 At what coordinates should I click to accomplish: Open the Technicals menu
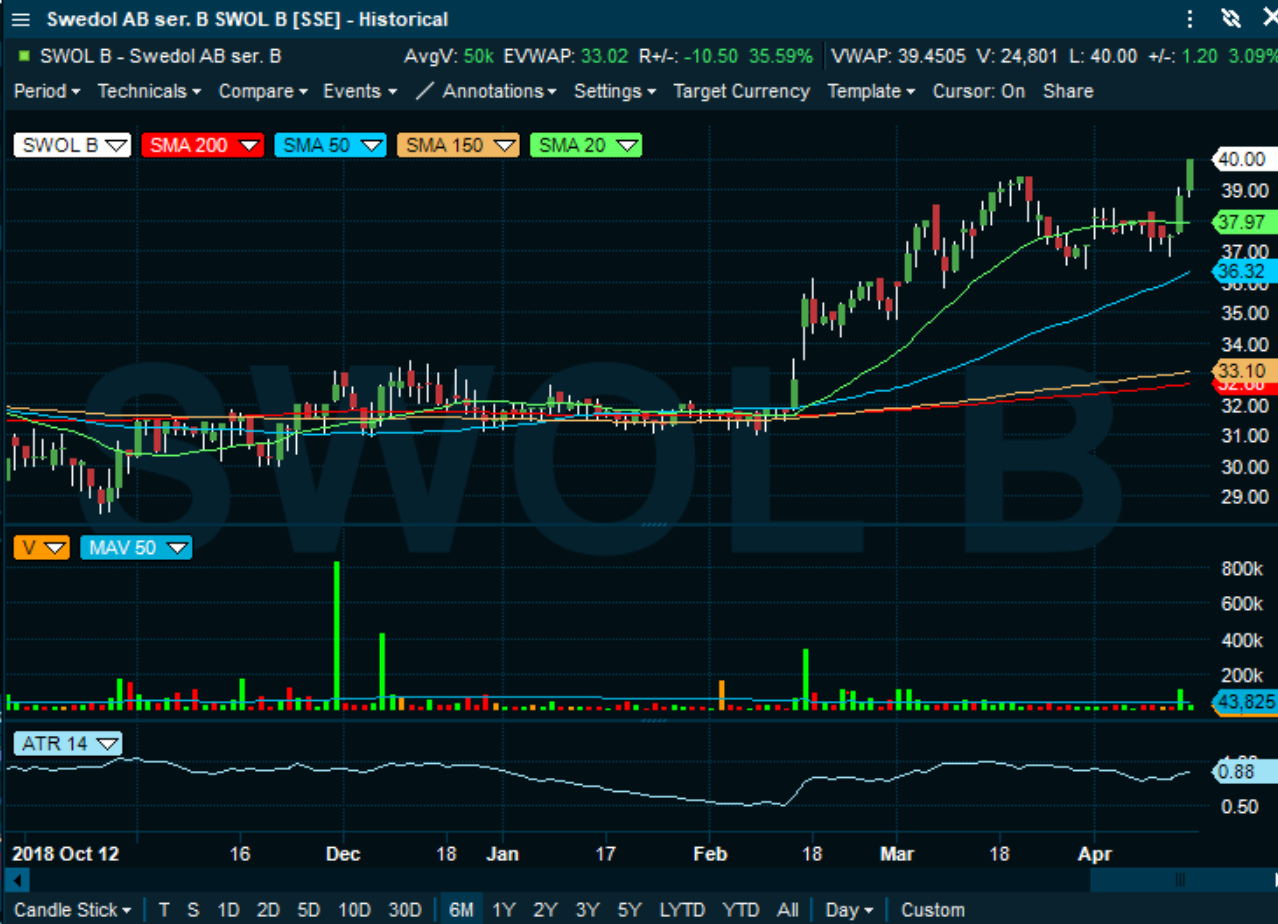pos(149,91)
